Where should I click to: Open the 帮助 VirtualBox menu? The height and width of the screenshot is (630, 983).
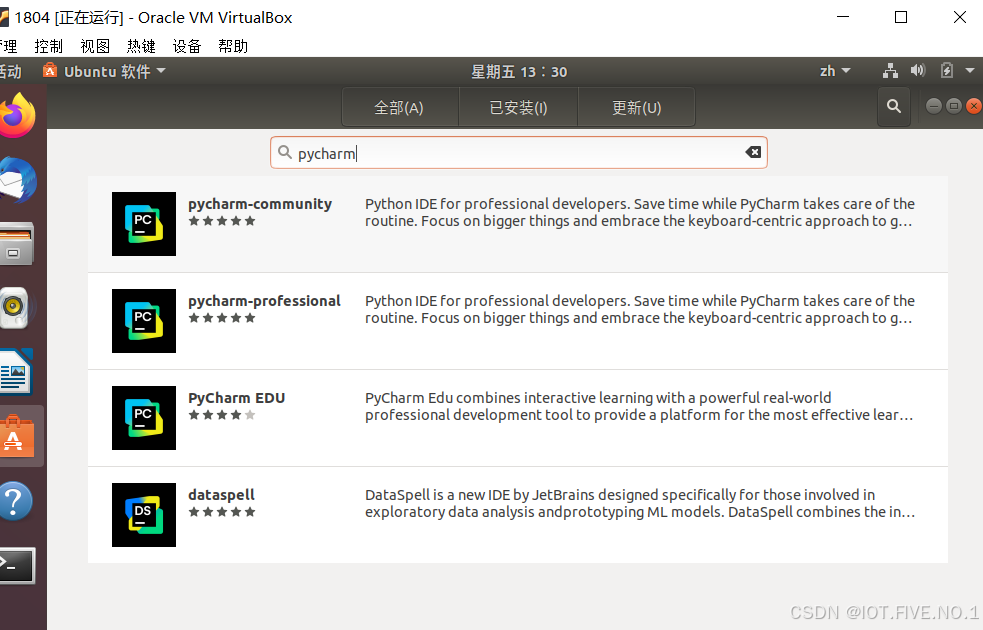(233, 46)
